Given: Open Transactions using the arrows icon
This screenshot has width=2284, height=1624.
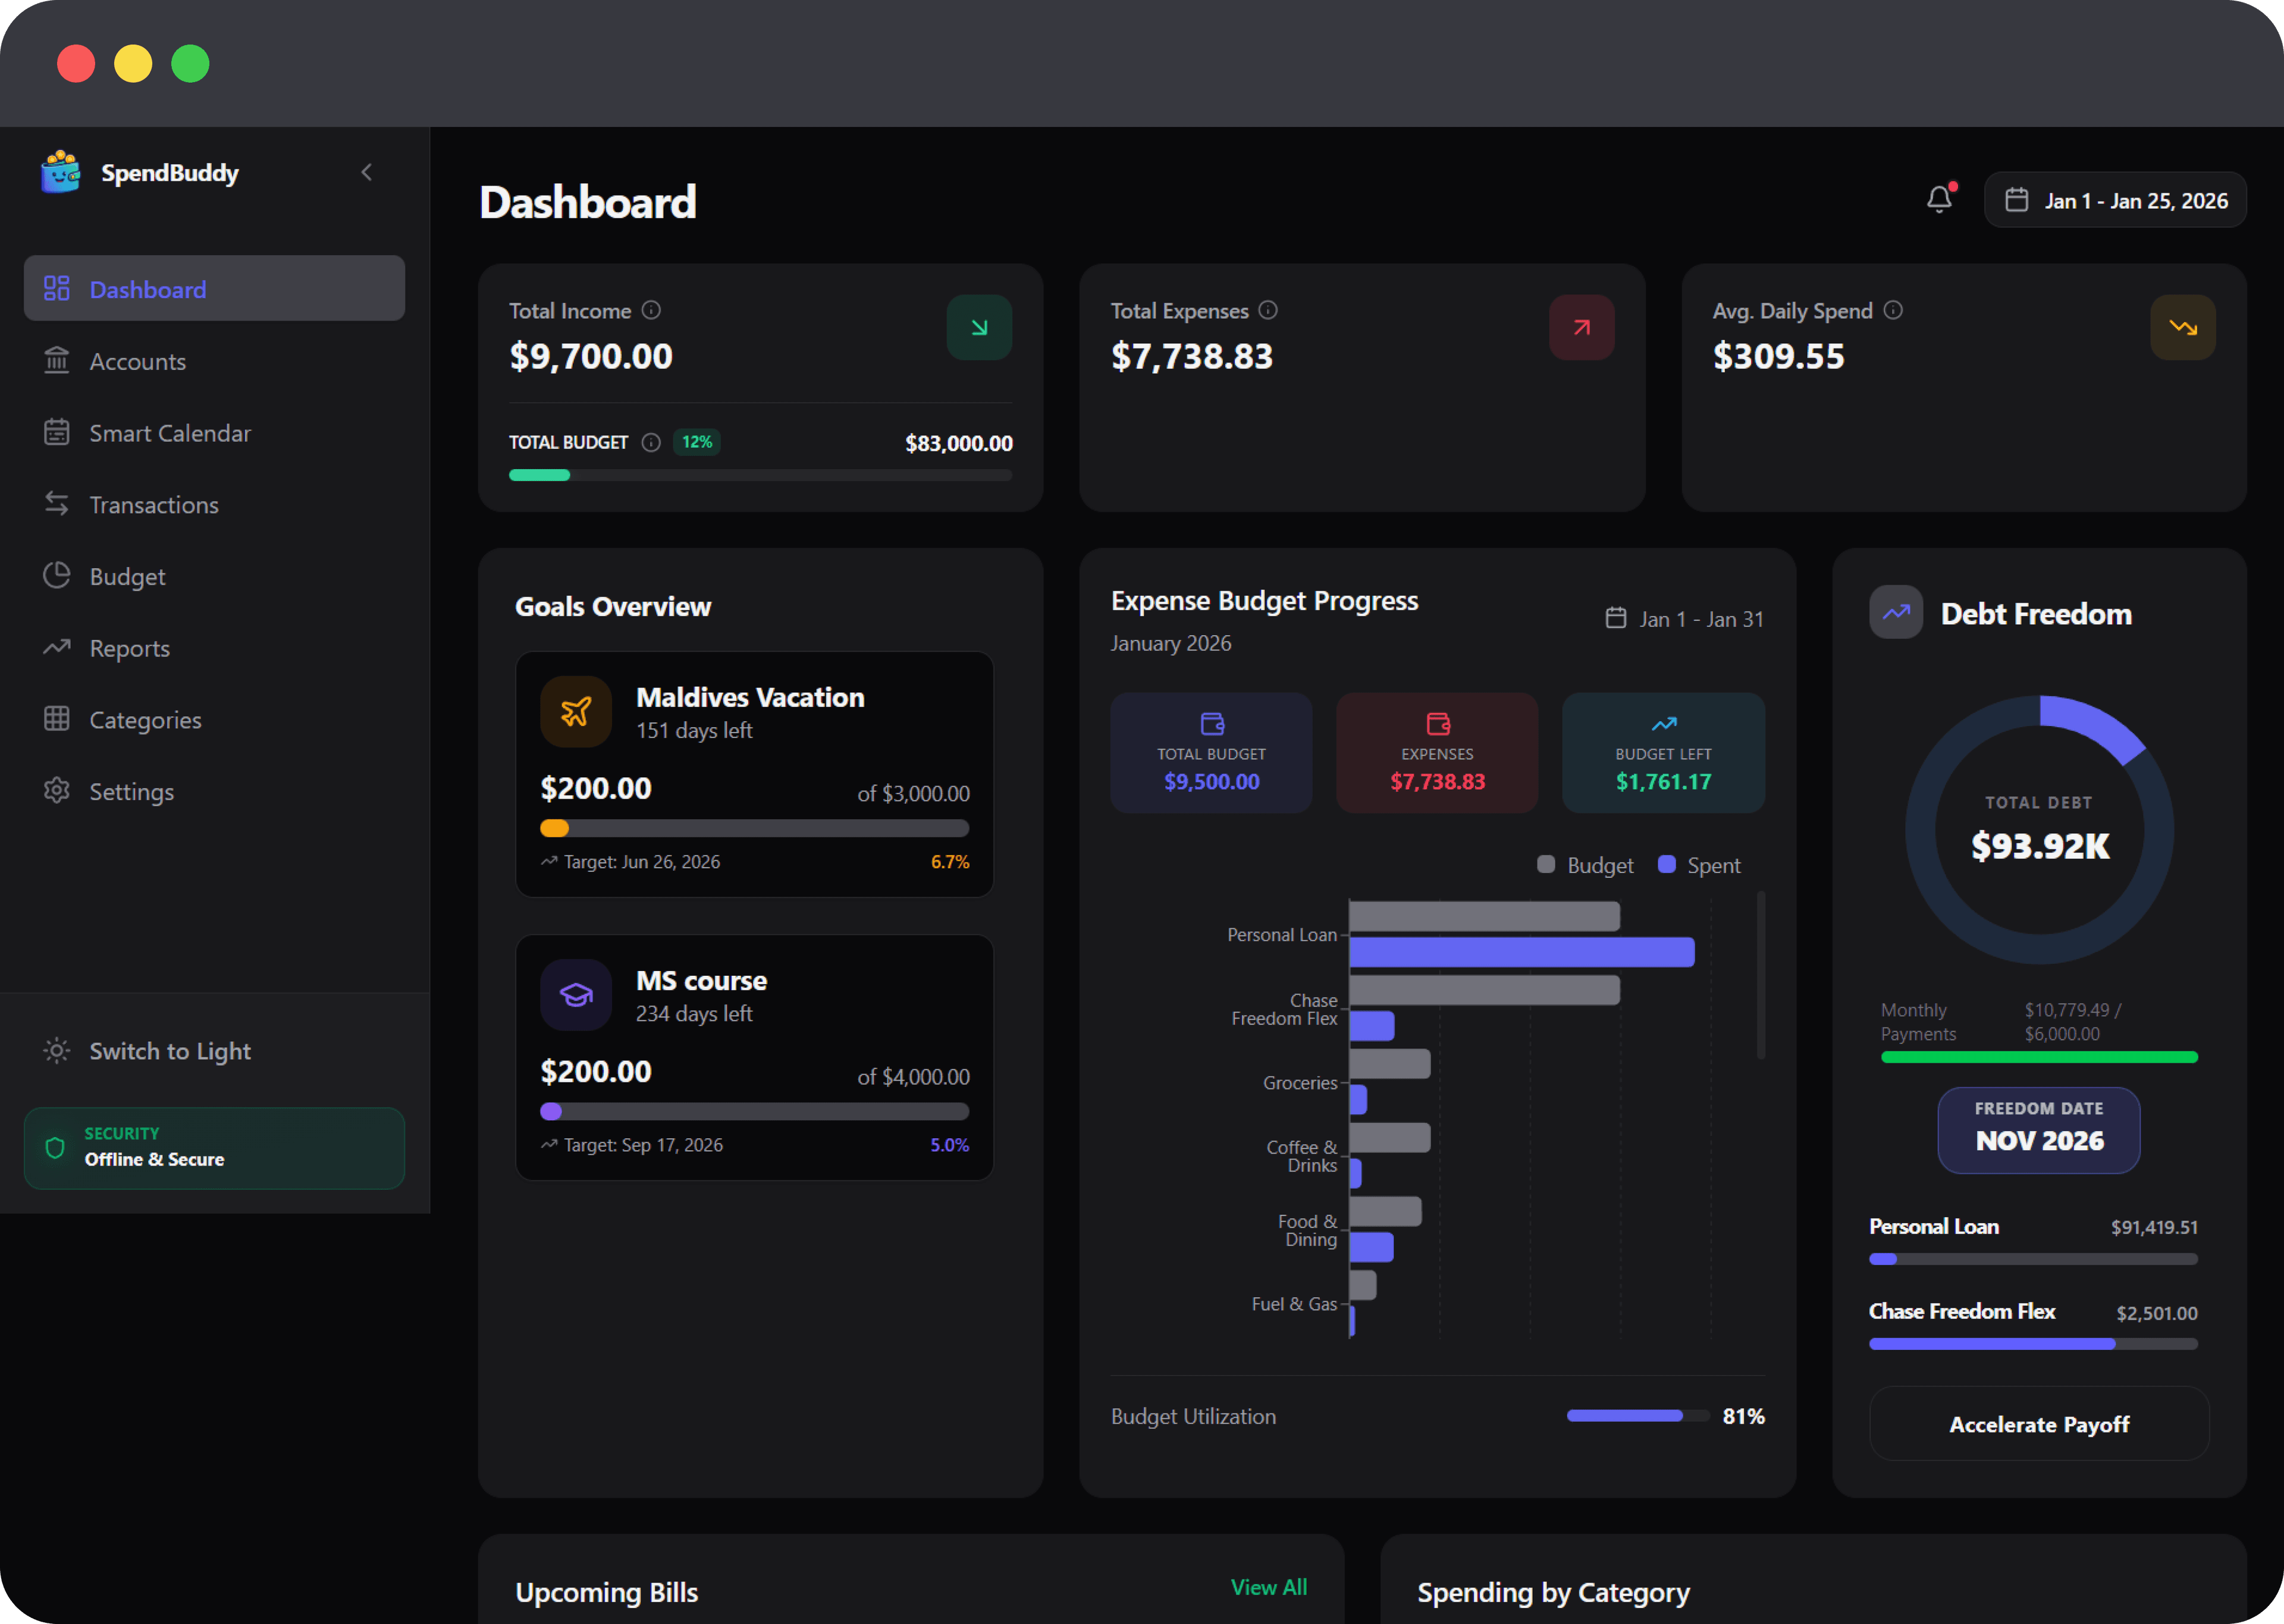Looking at the screenshot, I should click(x=57, y=504).
